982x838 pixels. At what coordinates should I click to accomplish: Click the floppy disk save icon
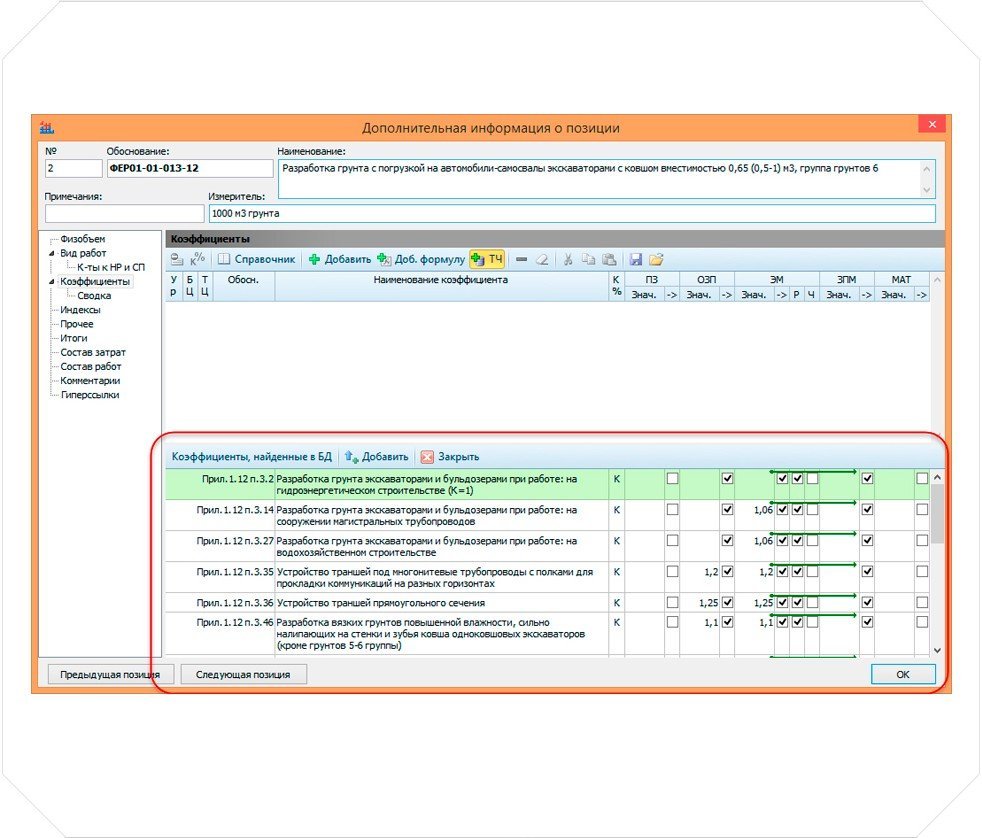636,259
